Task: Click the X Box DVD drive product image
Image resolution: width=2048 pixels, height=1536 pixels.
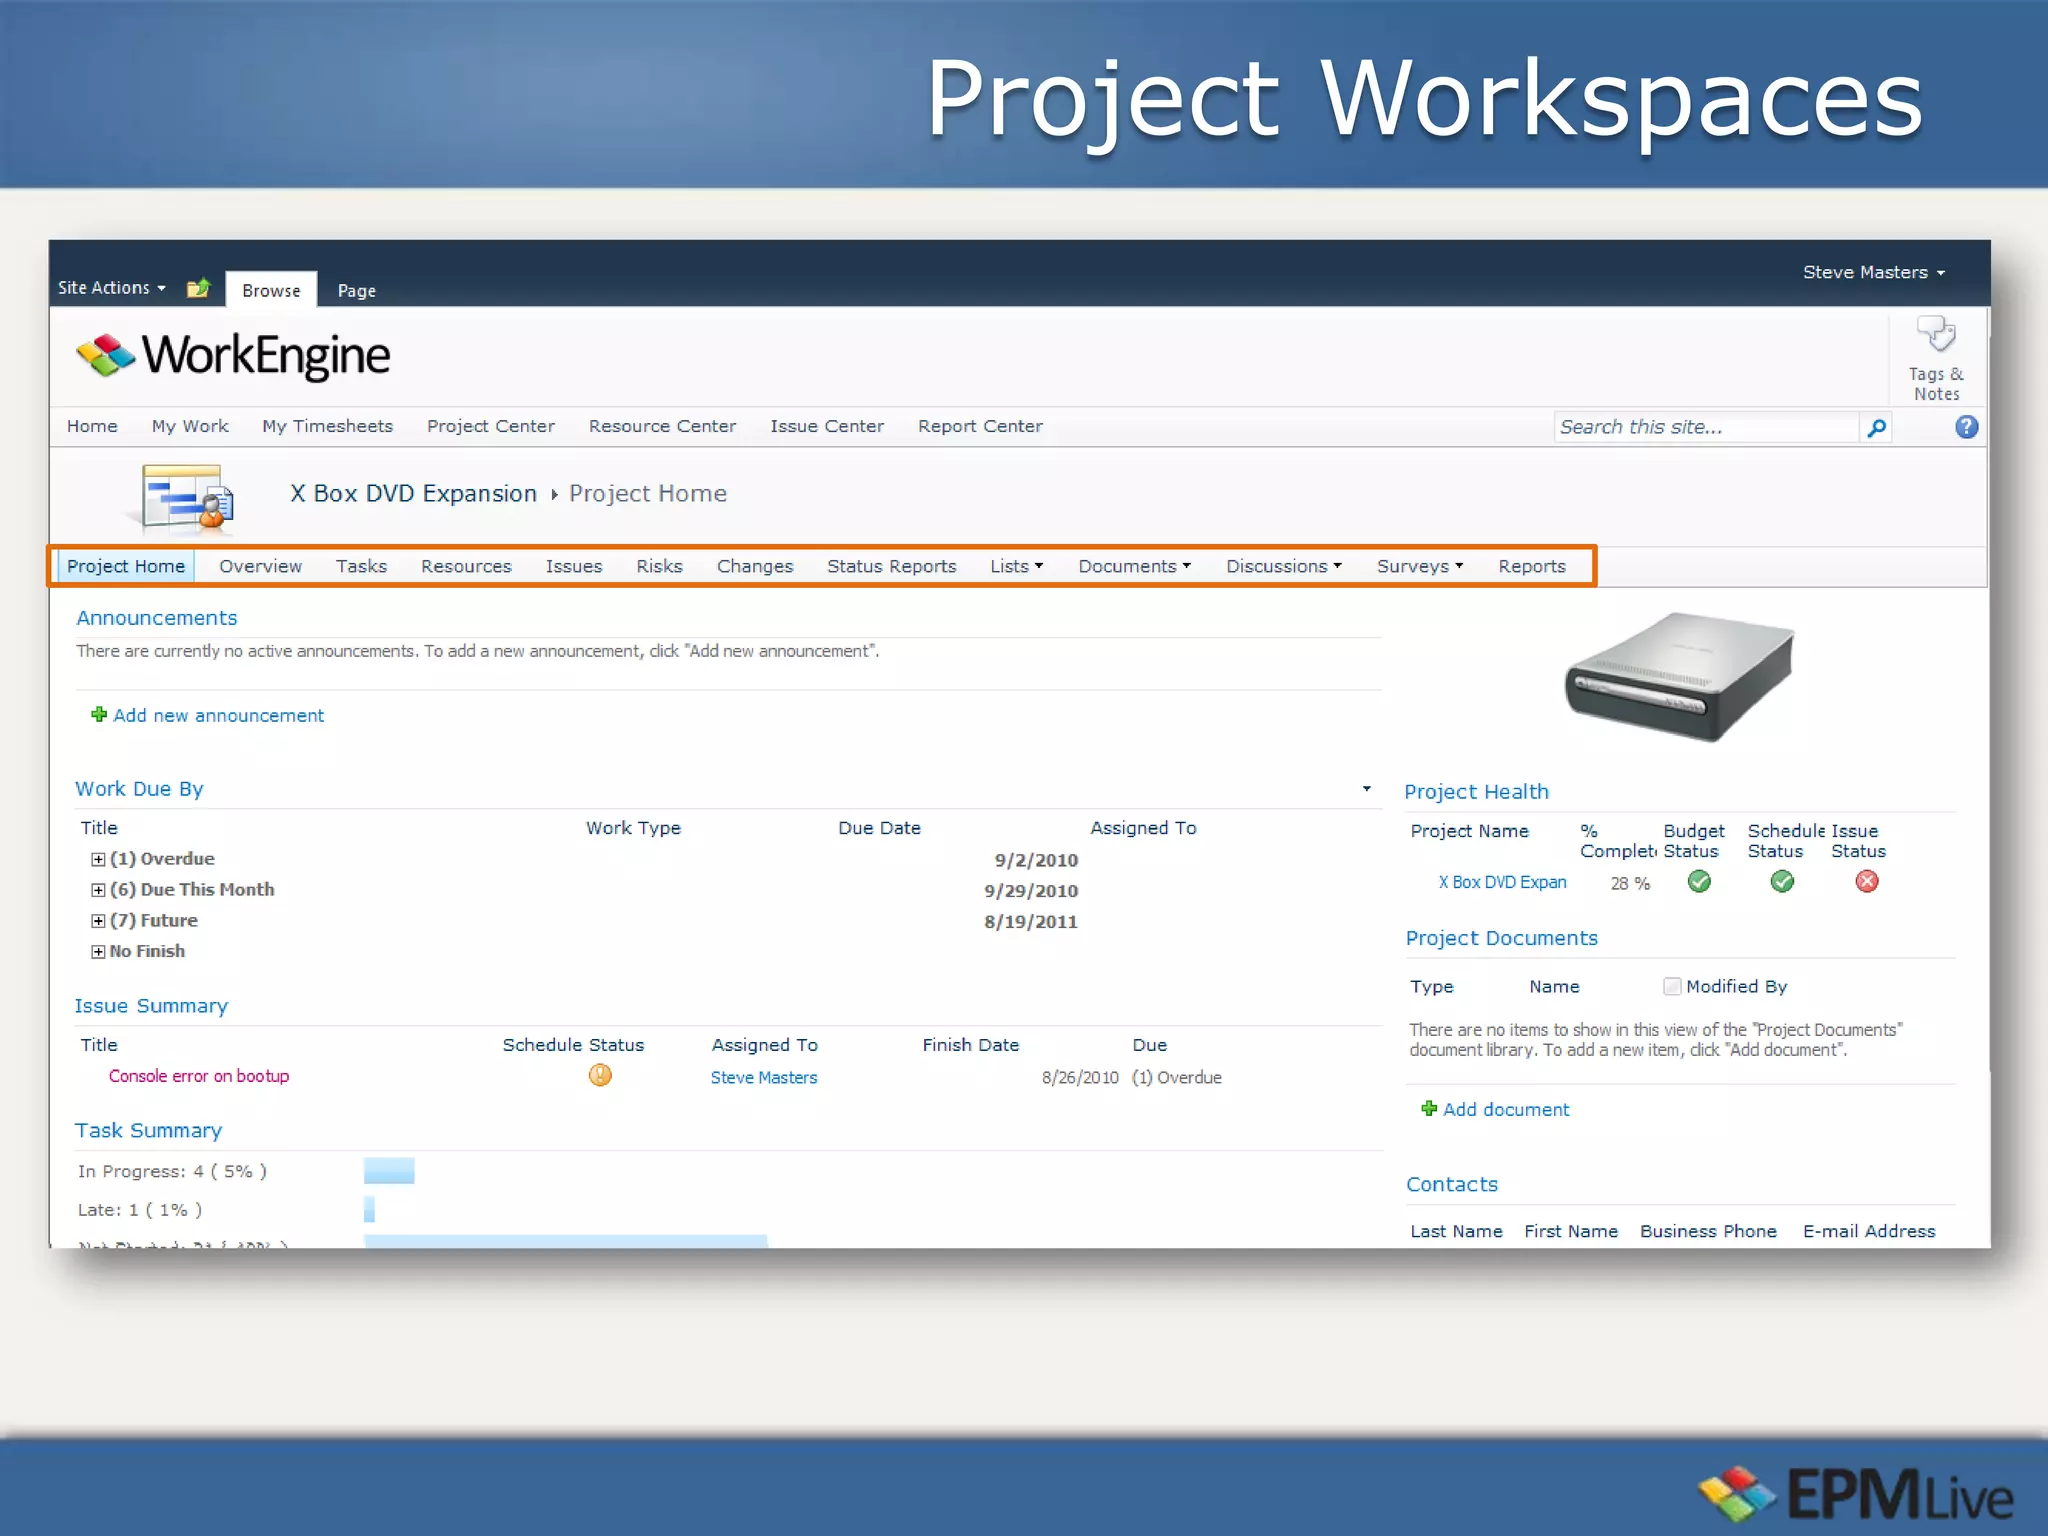Action: point(1680,677)
